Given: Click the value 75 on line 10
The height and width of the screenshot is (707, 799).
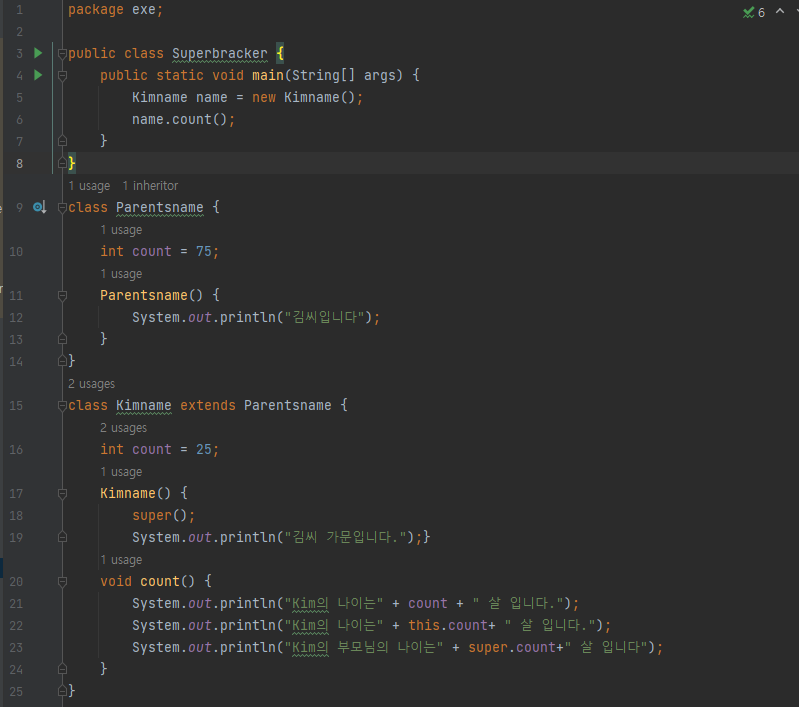Looking at the screenshot, I should 204,251.
